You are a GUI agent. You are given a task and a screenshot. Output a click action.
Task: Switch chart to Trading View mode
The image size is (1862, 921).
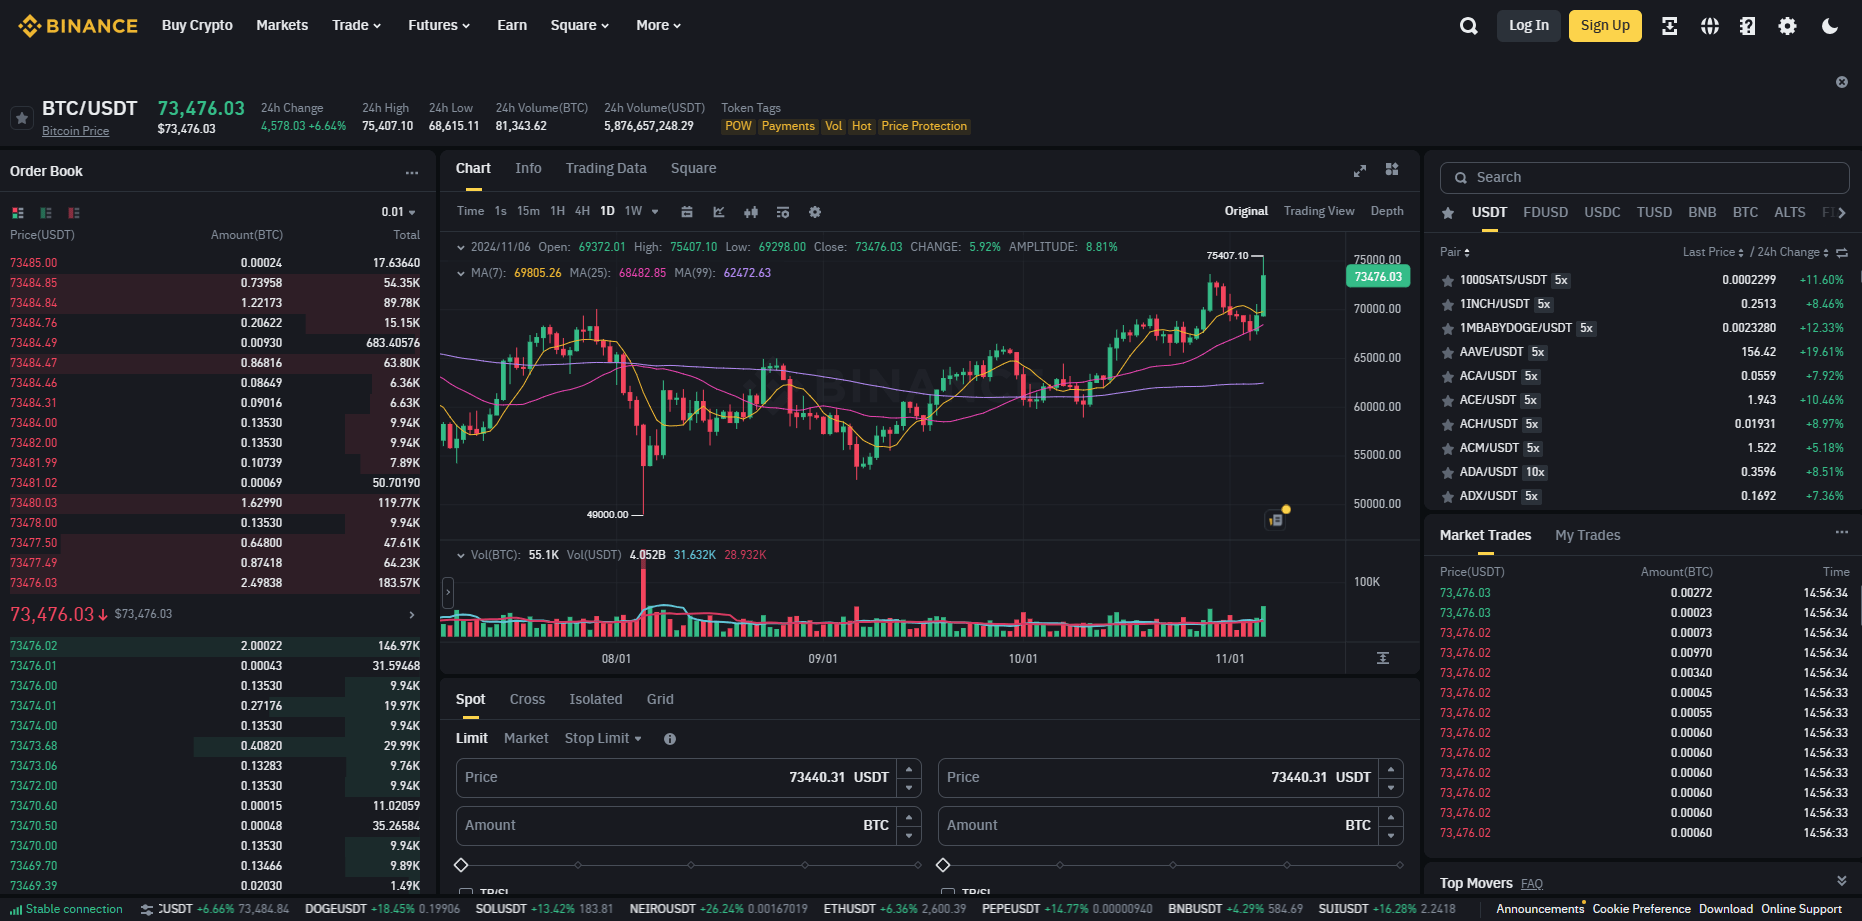(x=1319, y=211)
